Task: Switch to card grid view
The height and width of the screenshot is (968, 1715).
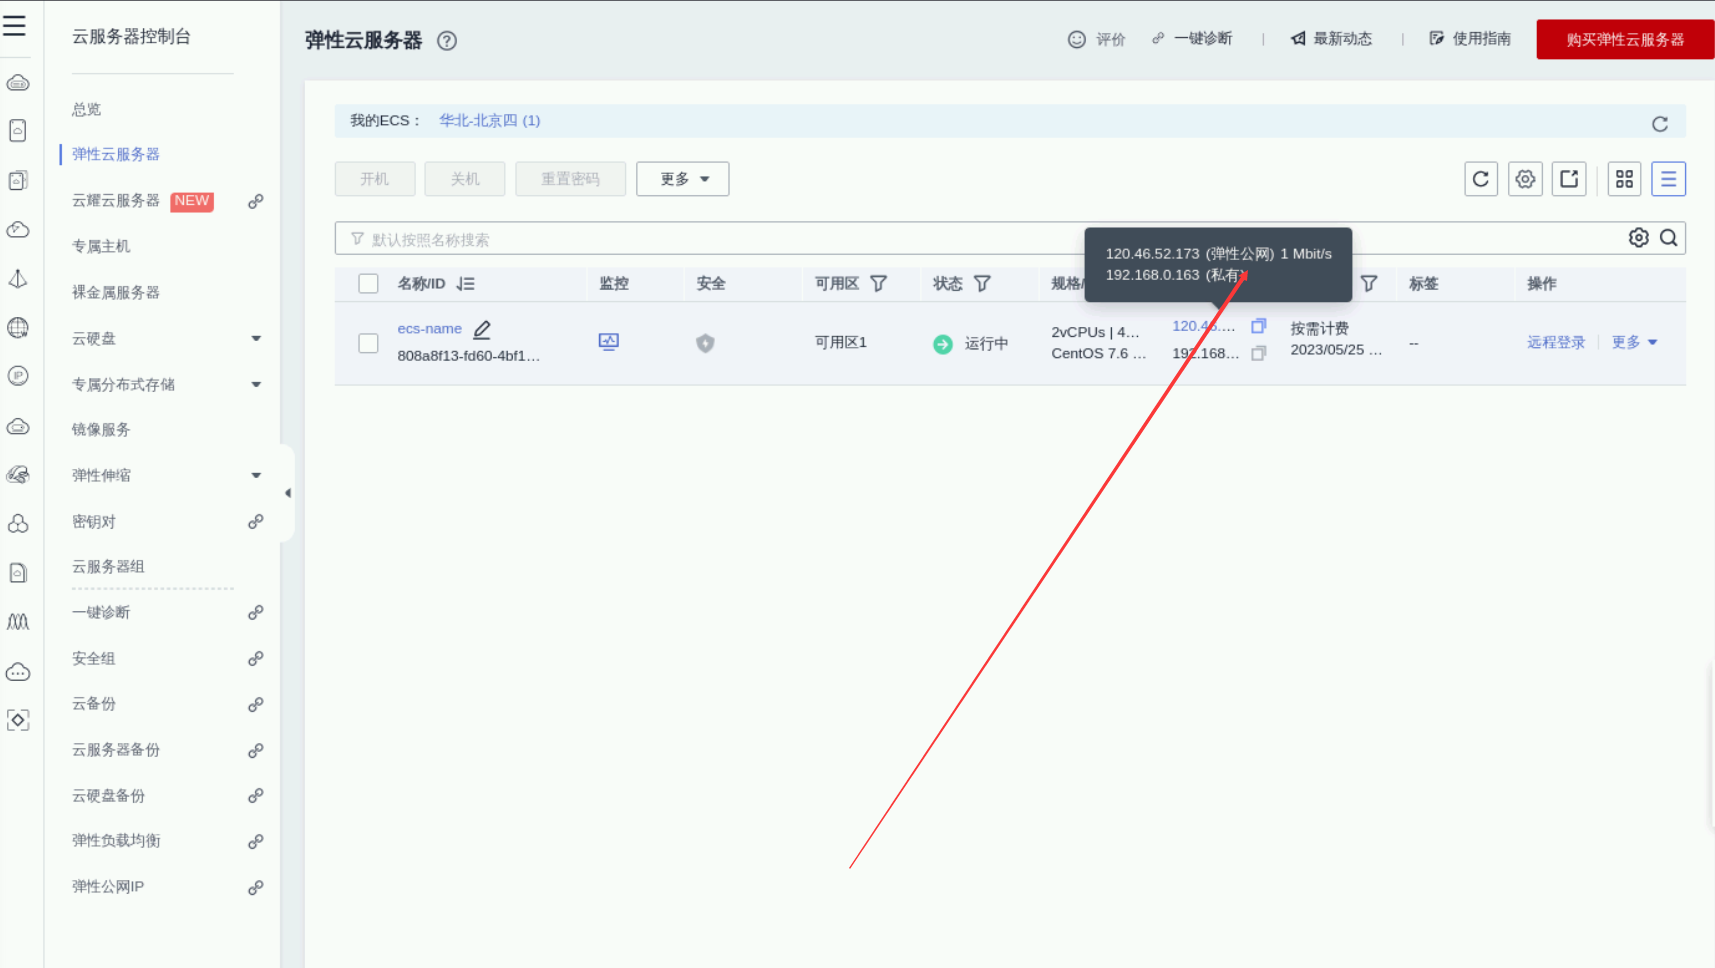Action: point(1625,179)
